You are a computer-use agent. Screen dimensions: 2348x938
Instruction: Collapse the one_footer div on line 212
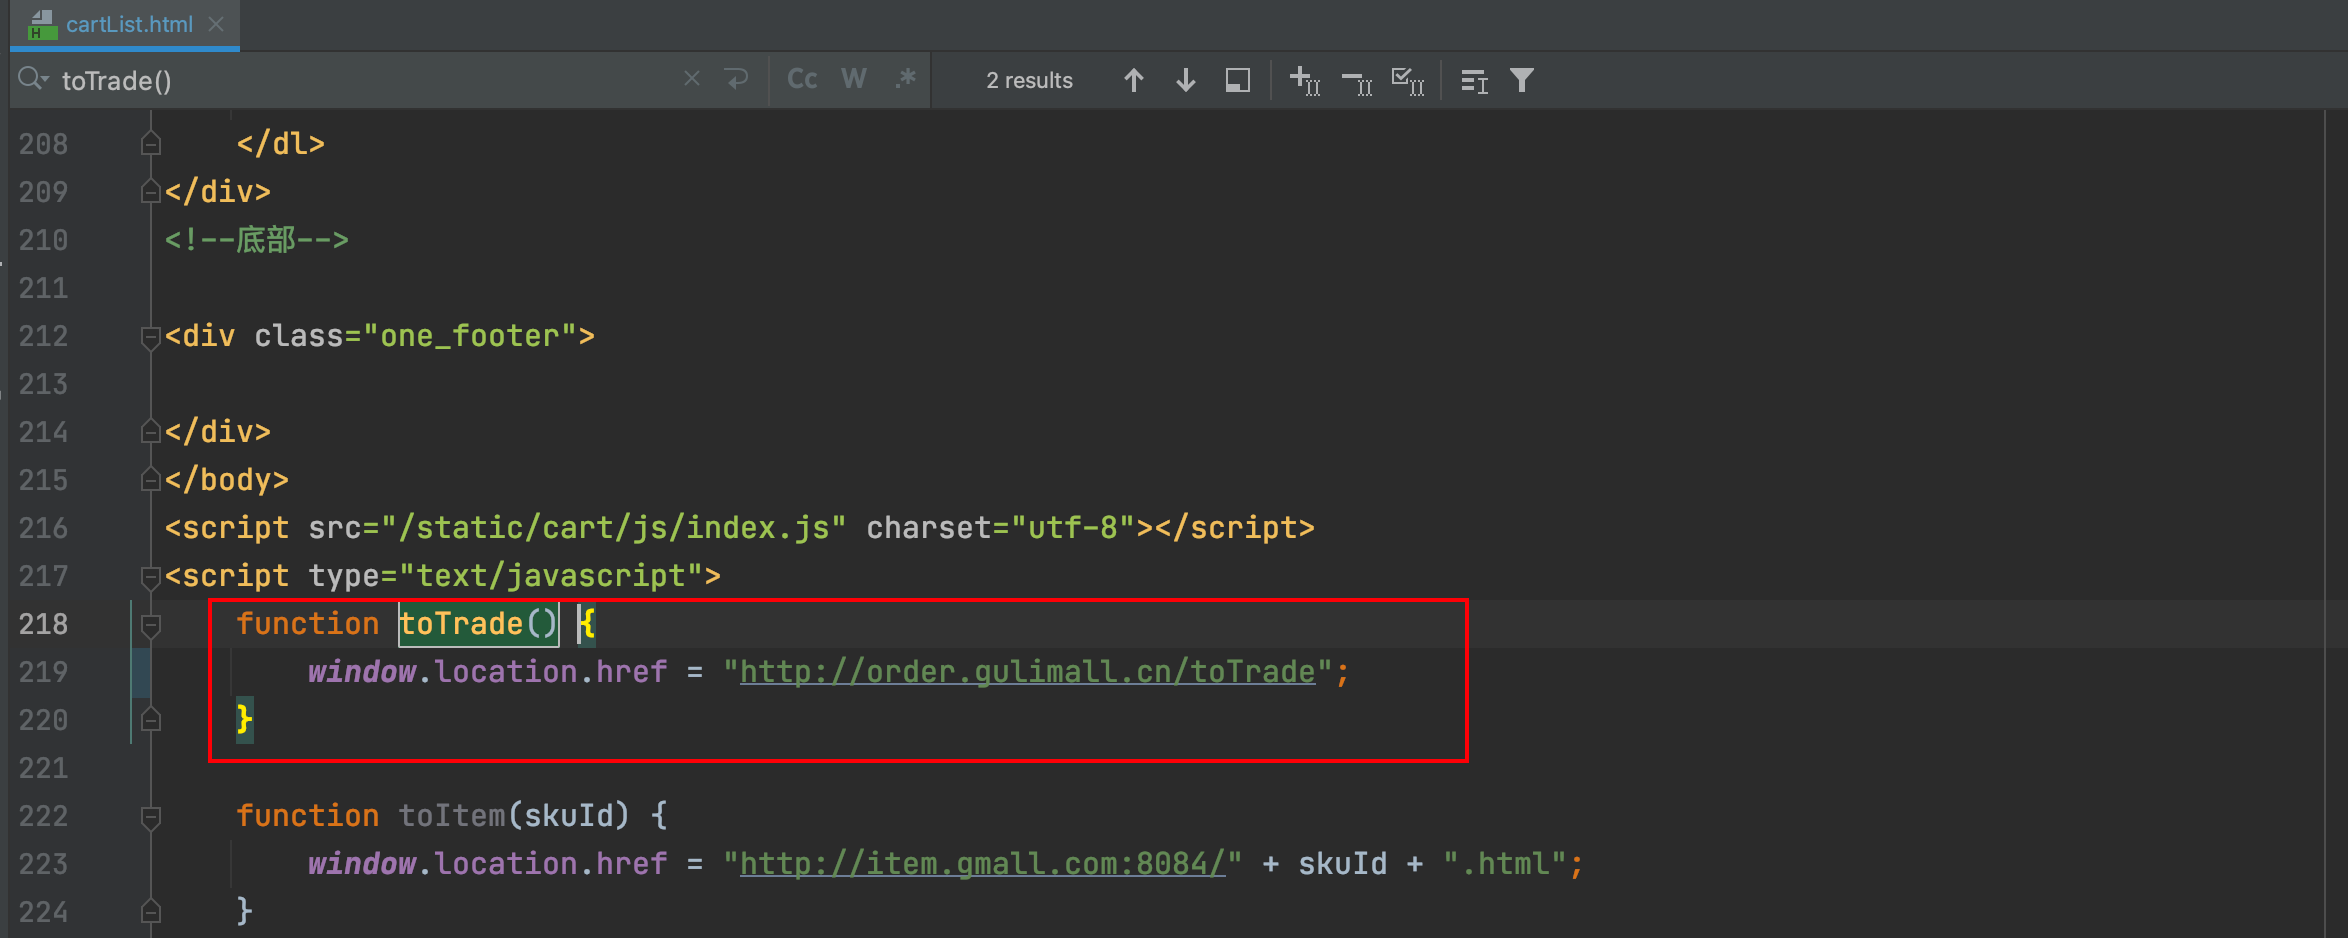[x=151, y=337]
